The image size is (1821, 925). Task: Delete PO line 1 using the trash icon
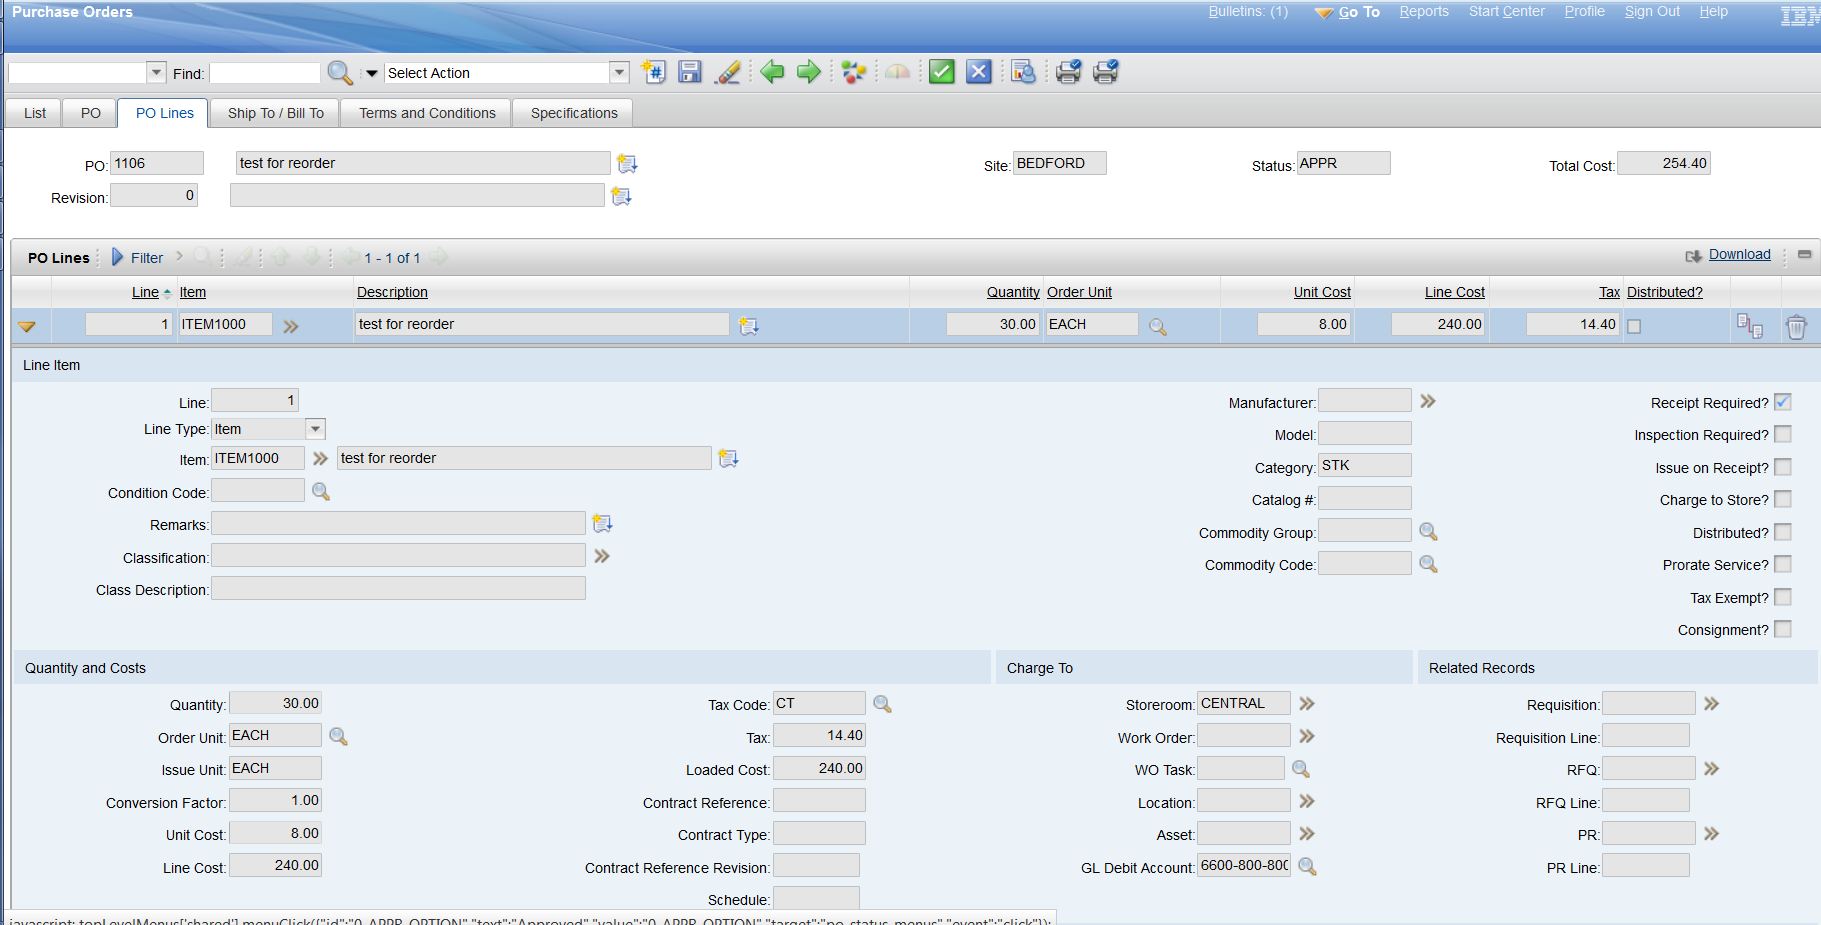click(x=1796, y=327)
